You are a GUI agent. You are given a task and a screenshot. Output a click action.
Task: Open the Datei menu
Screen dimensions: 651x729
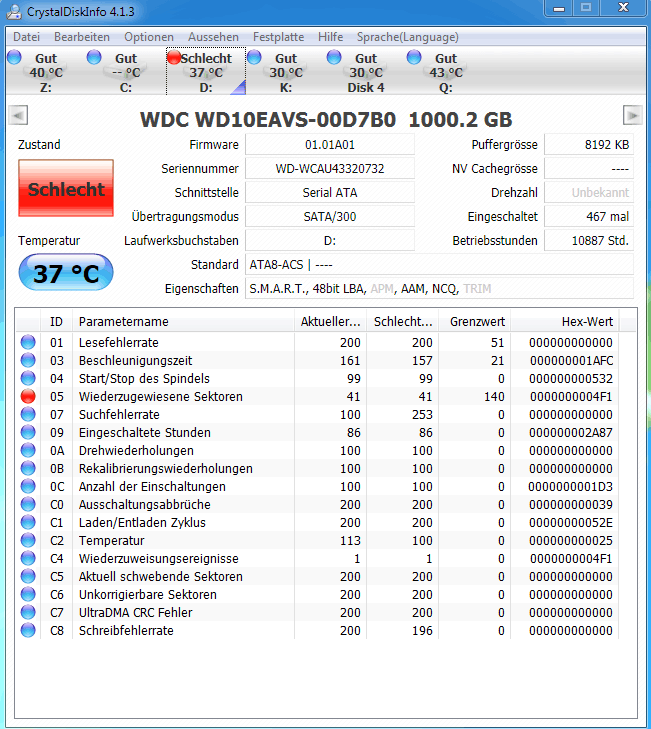[27, 37]
